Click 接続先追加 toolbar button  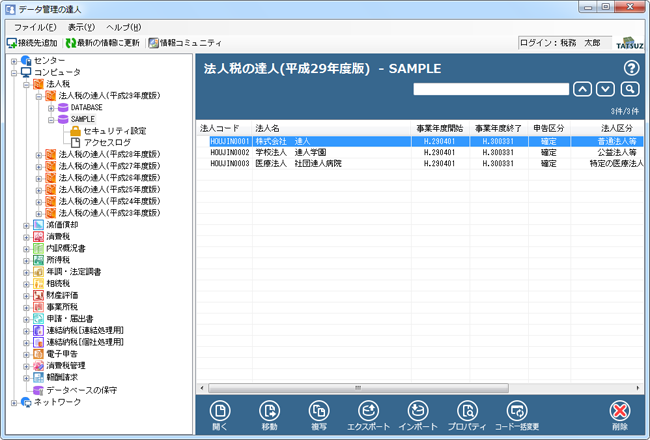coord(32,43)
